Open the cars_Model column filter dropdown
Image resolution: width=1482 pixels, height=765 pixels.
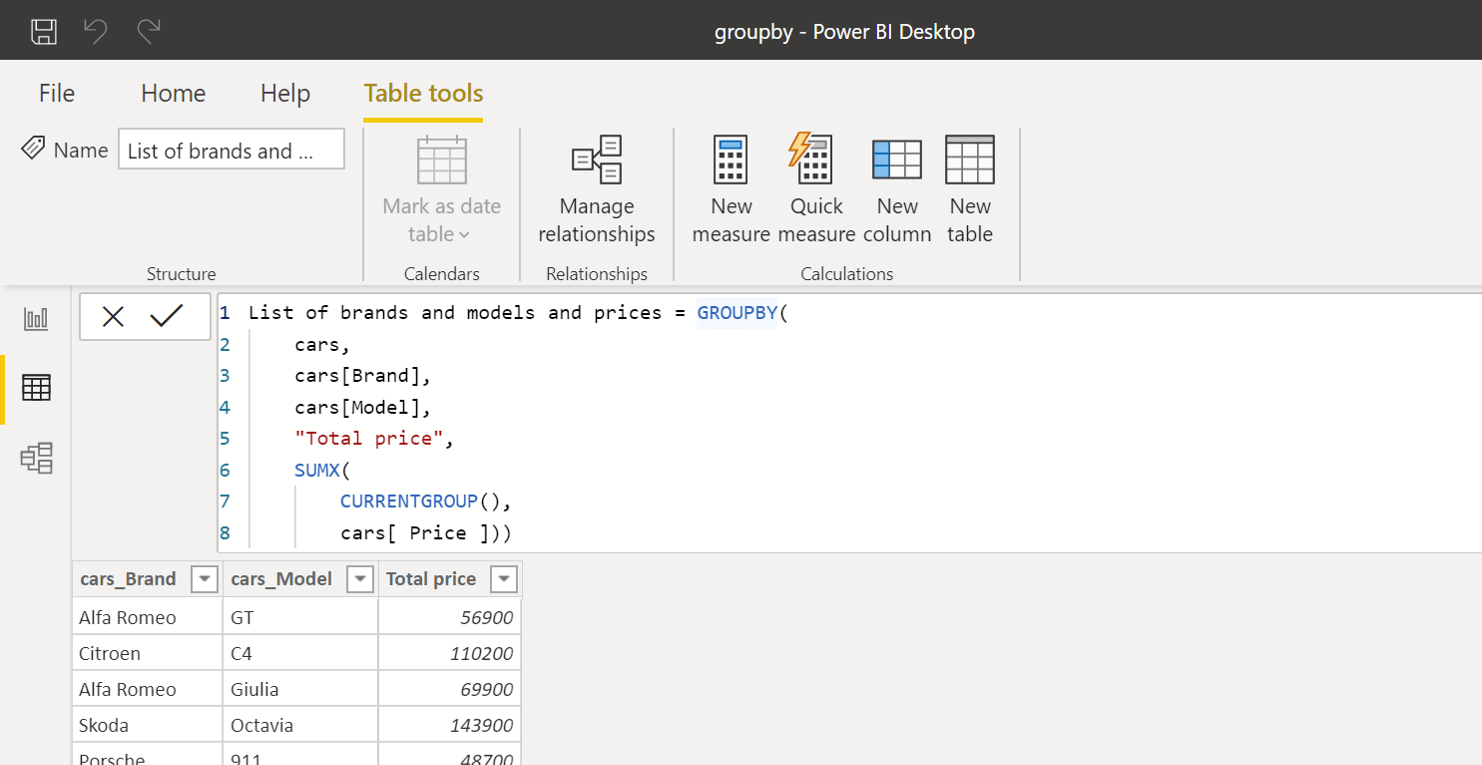[x=359, y=579]
